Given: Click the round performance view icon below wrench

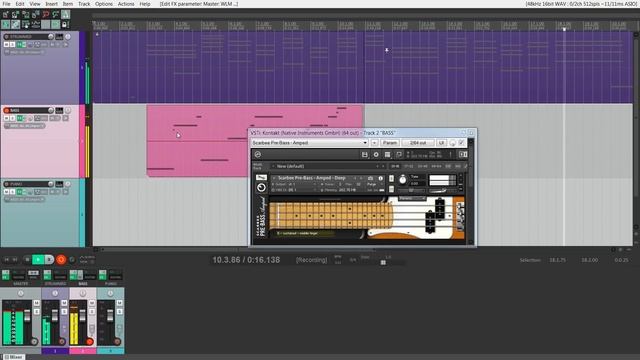Looking at the screenshot, I should click(x=261, y=188).
